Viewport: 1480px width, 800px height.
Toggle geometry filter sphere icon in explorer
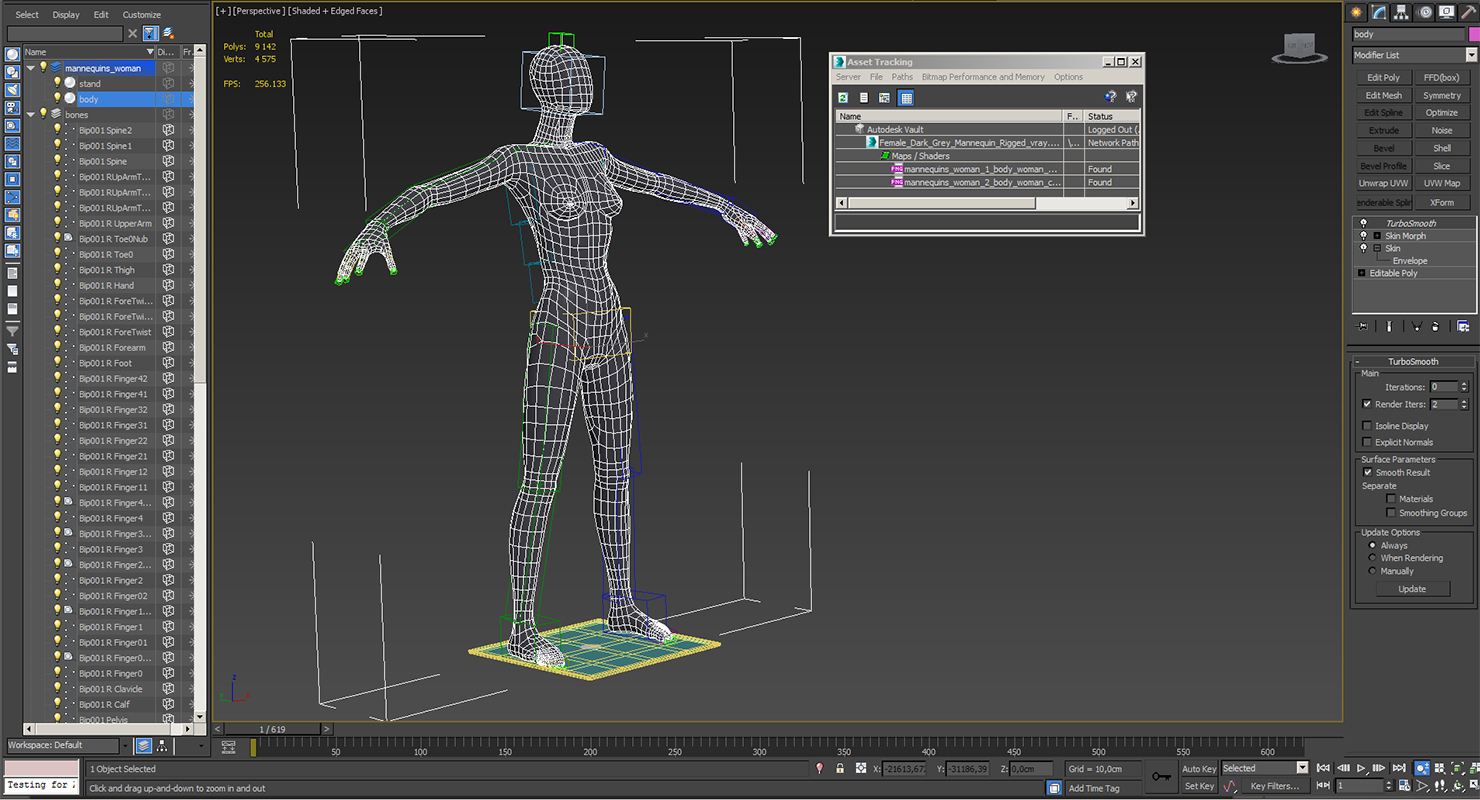pos(12,56)
